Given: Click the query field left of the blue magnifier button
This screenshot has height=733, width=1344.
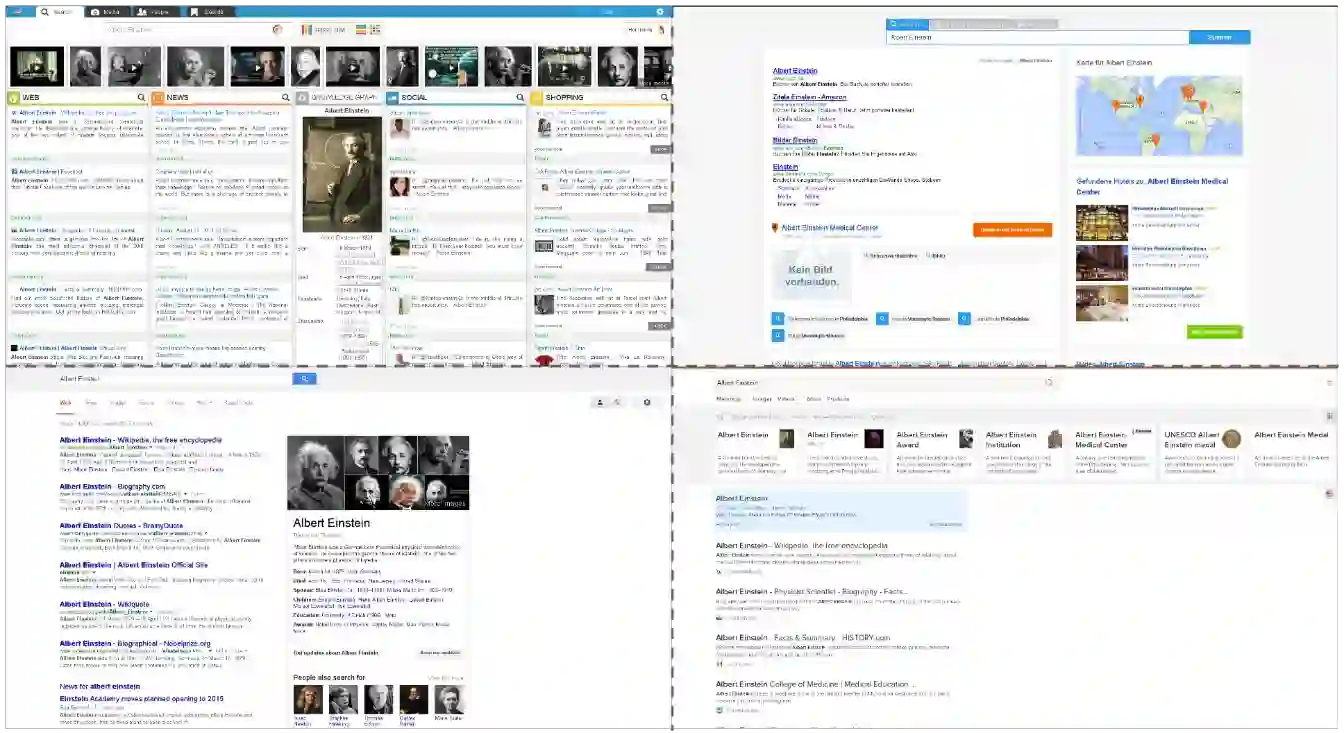Looking at the screenshot, I should tap(172, 379).
